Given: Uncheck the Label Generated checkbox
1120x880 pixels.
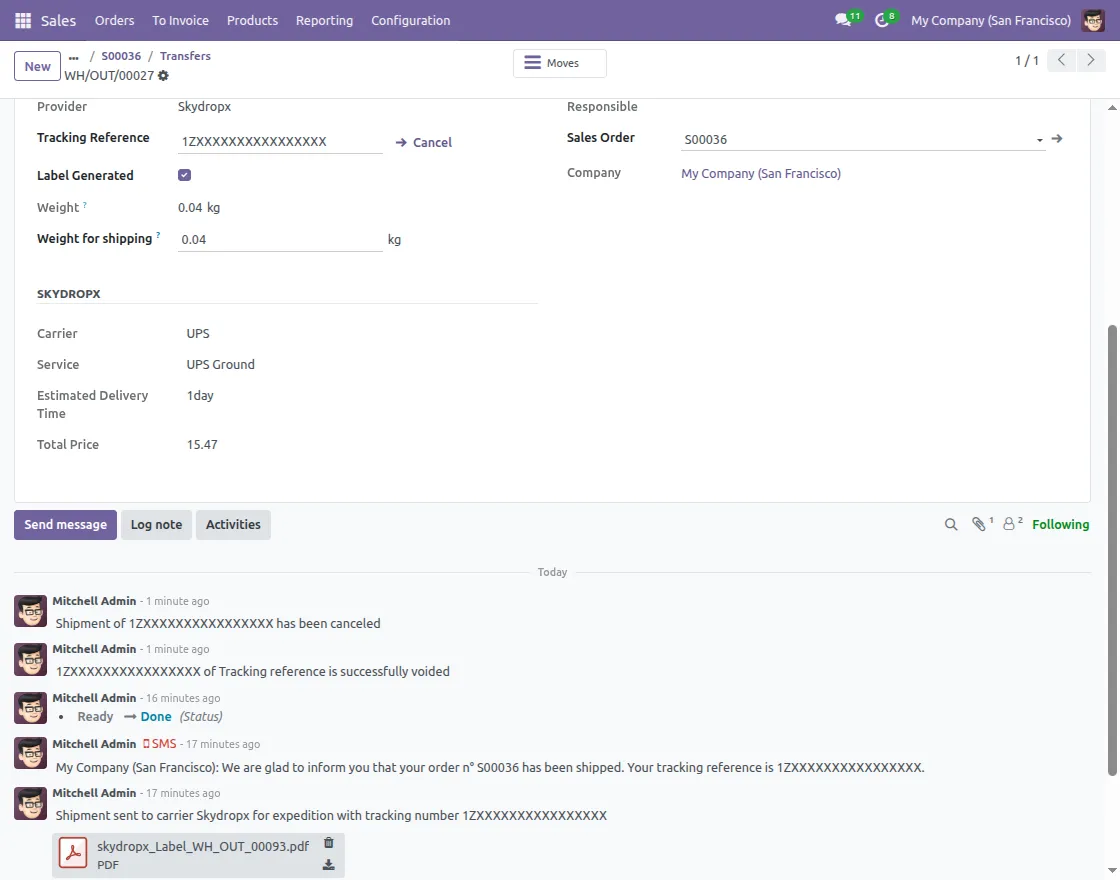Looking at the screenshot, I should [184, 174].
